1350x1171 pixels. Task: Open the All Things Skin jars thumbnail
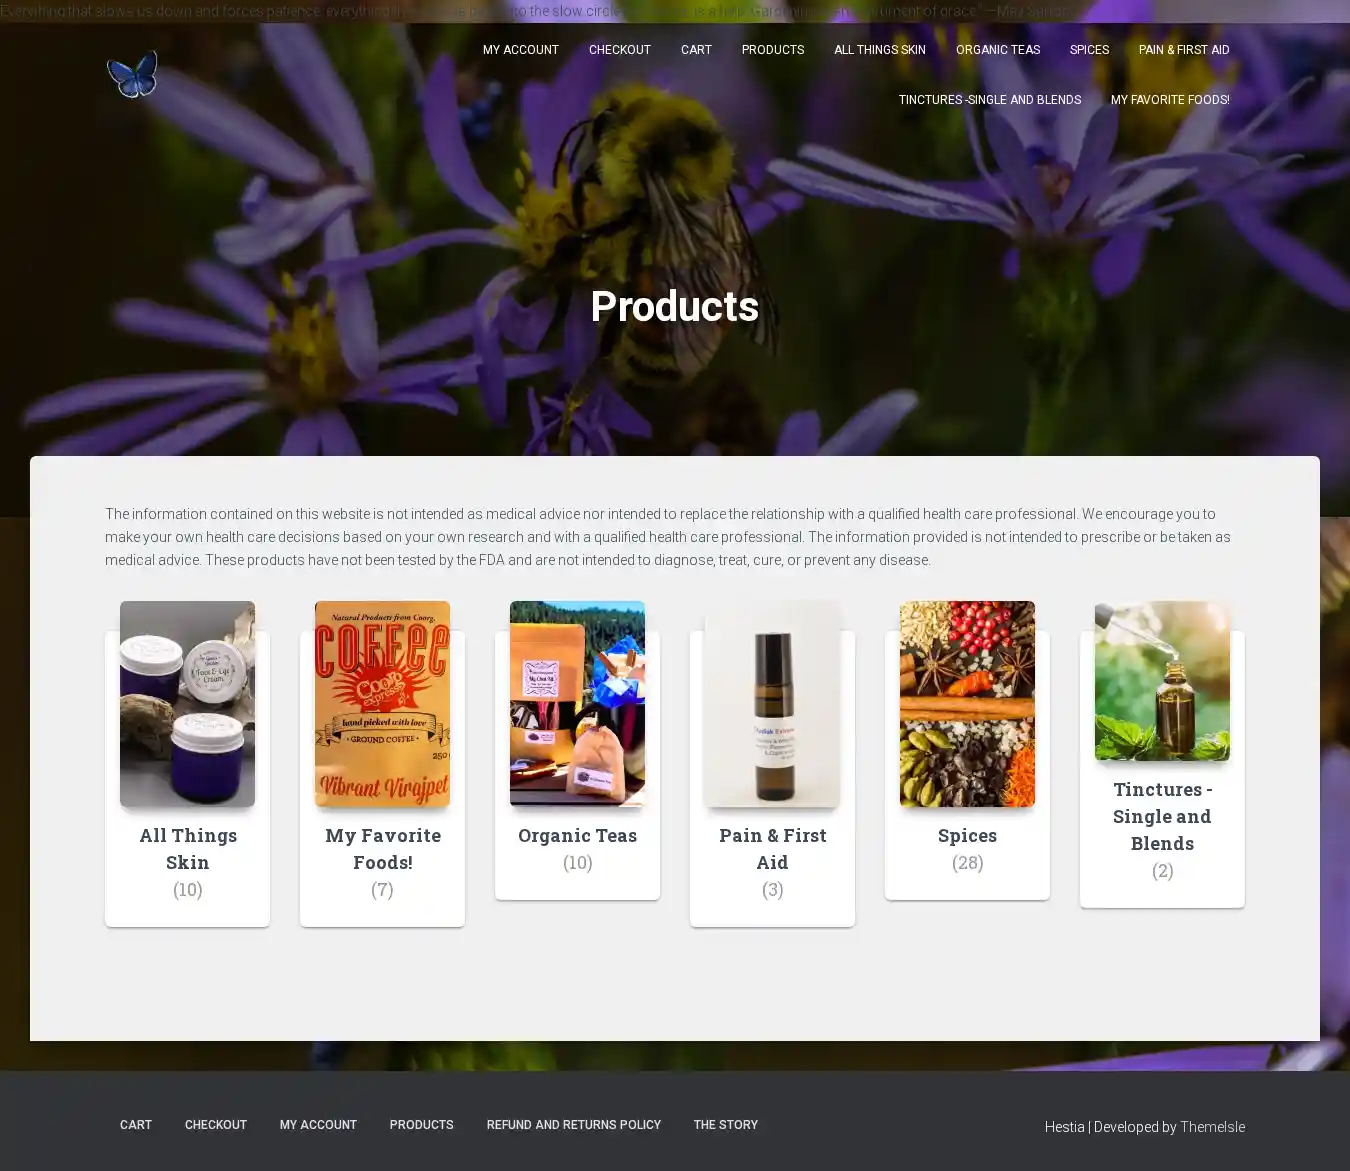click(x=187, y=703)
